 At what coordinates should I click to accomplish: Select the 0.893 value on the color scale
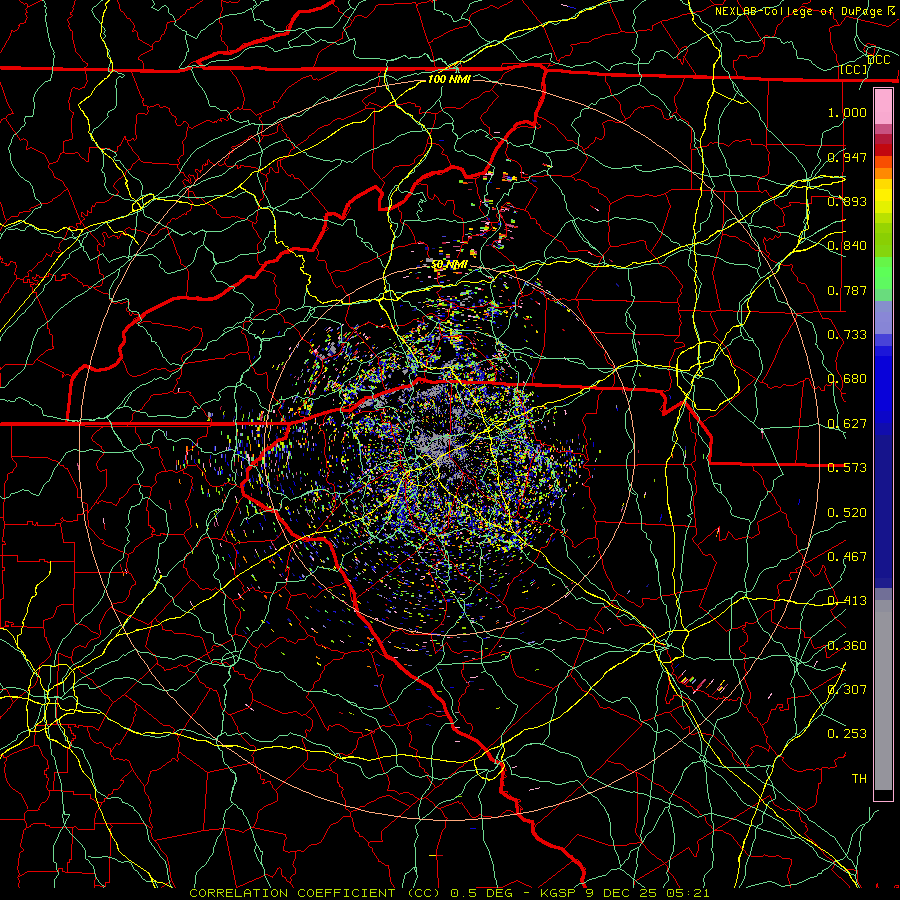847,201
